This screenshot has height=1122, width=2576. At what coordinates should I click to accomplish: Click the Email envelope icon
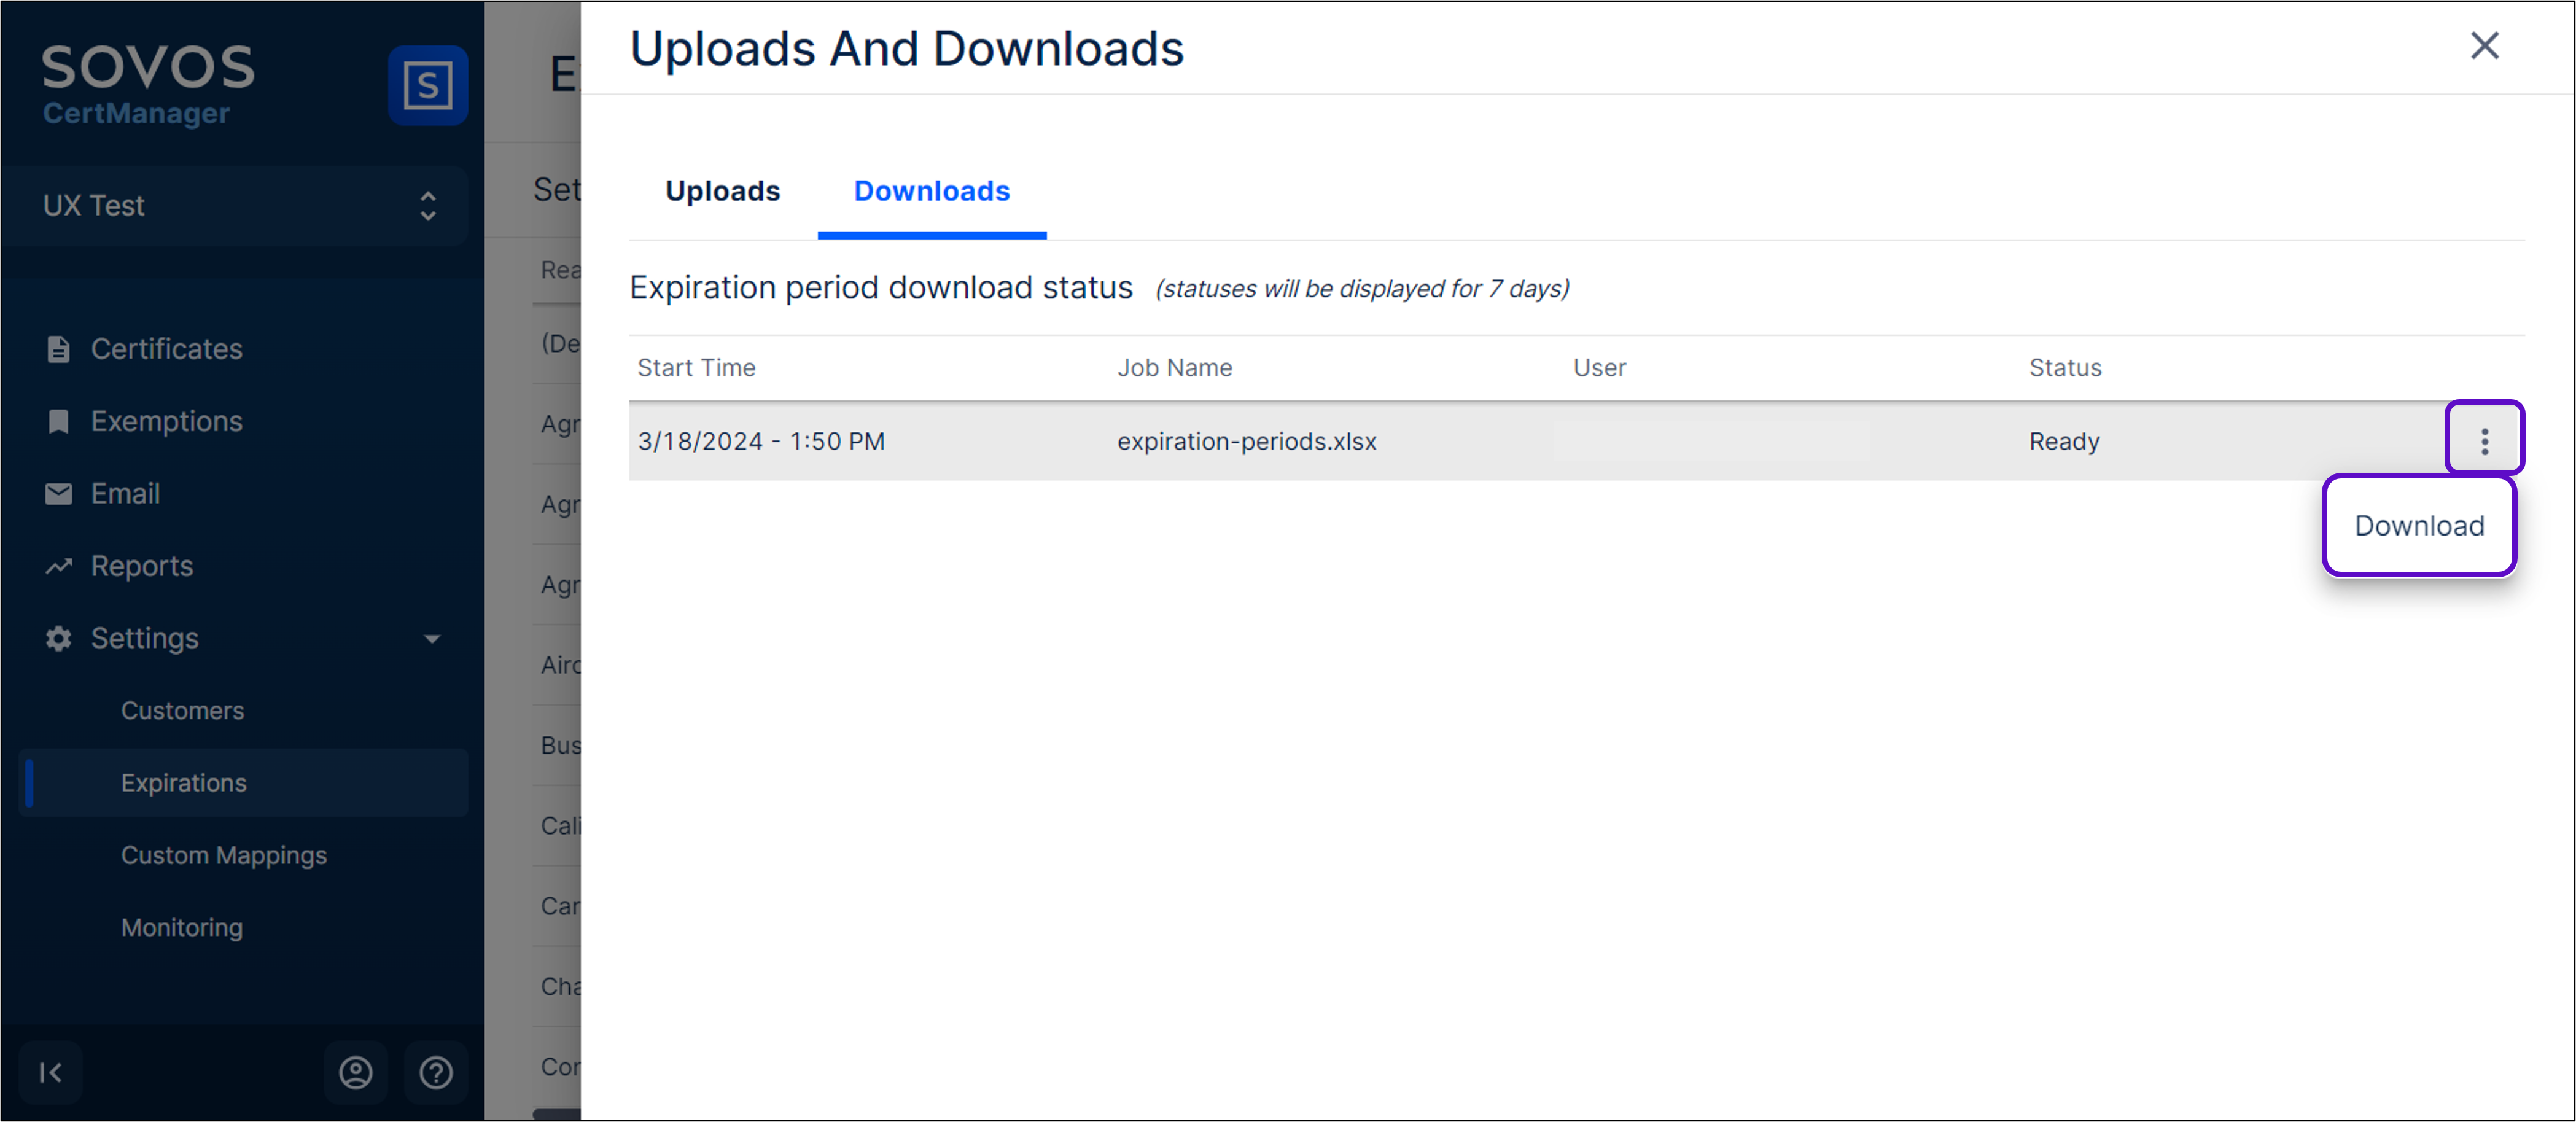58,494
